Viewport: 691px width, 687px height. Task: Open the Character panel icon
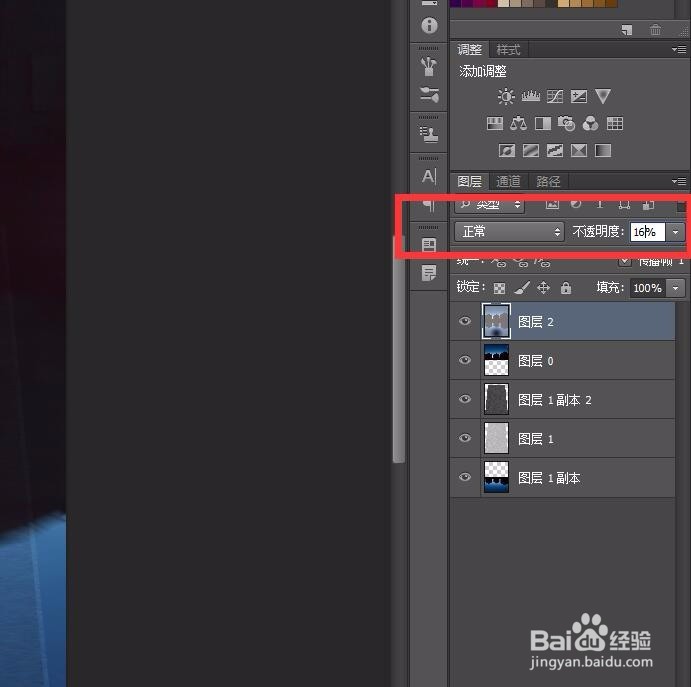point(429,176)
